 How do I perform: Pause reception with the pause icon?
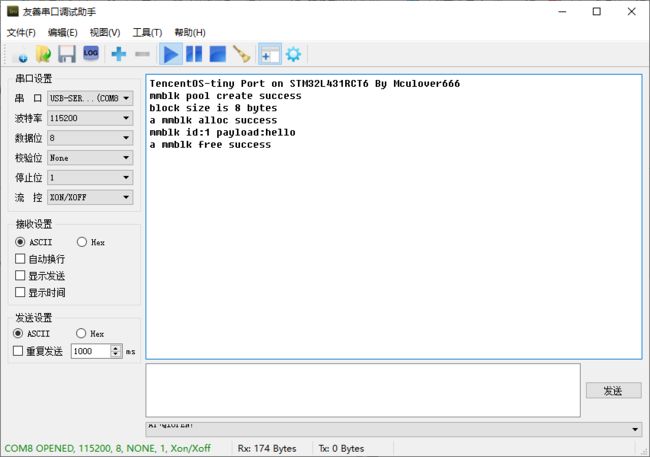coord(194,54)
